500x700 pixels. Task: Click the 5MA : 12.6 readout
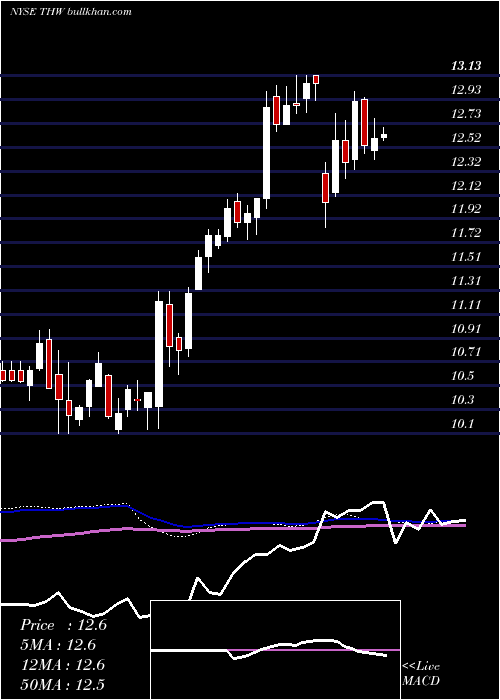pos(58,646)
